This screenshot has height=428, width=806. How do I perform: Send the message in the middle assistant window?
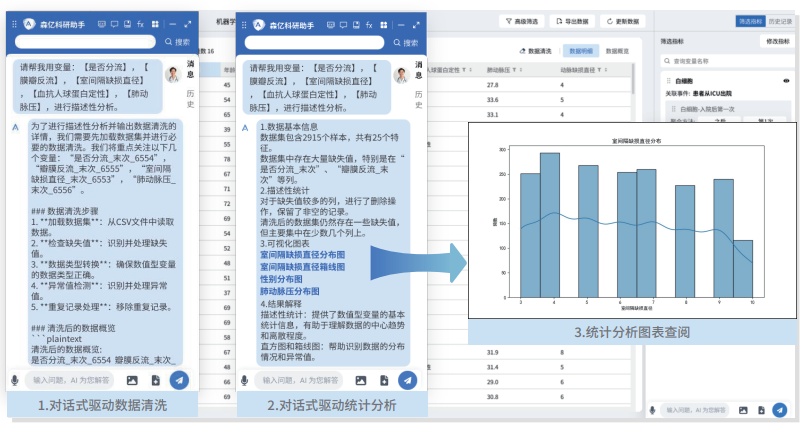(x=407, y=380)
